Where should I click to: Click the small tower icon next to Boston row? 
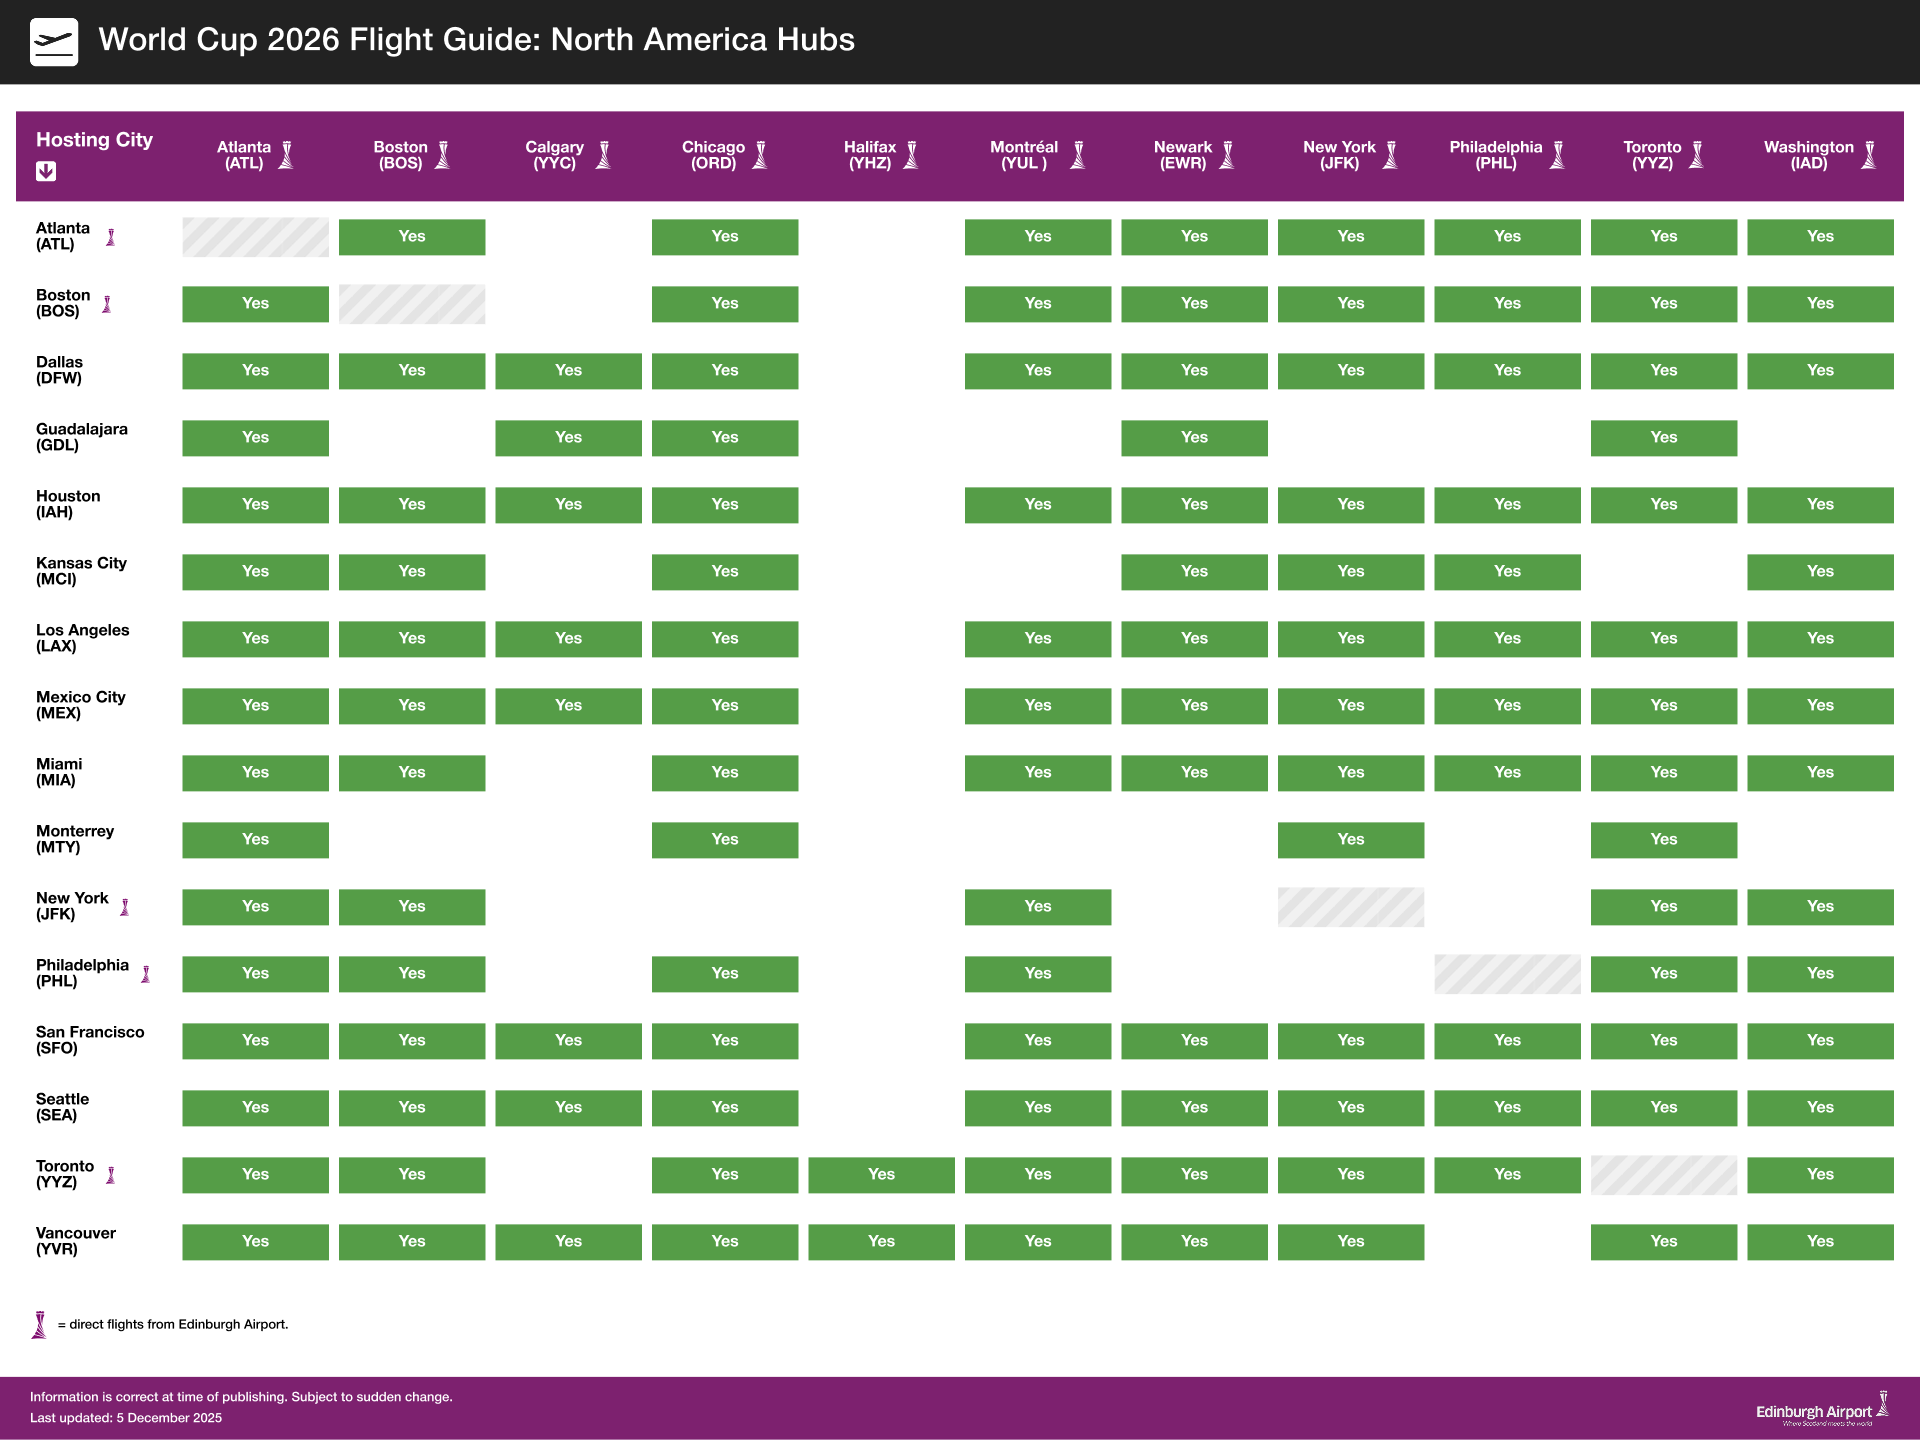pyautogui.click(x=107, y=304)
